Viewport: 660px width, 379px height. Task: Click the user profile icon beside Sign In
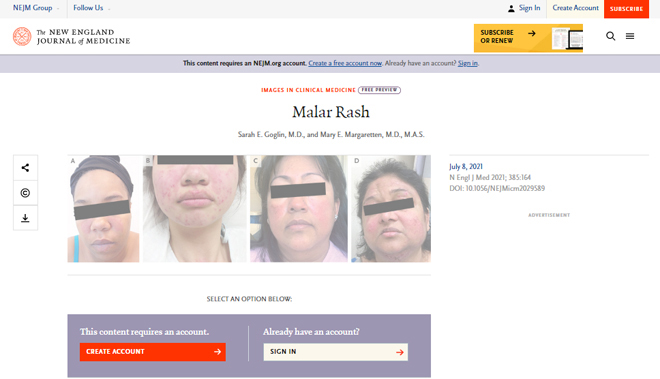[x=511, y=8]
